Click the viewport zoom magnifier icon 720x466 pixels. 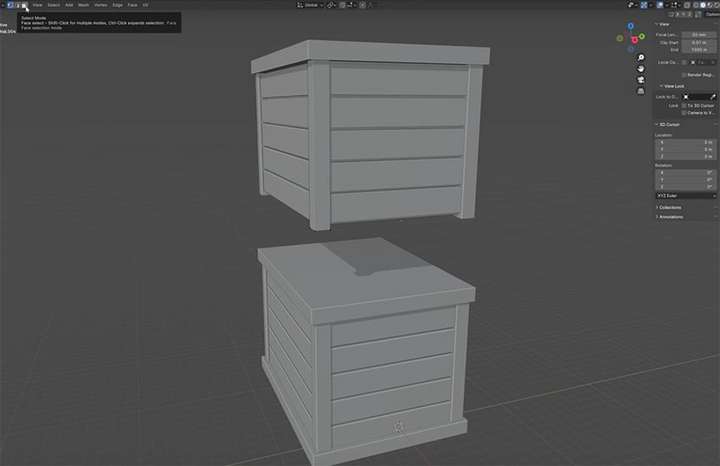[641, 58]
